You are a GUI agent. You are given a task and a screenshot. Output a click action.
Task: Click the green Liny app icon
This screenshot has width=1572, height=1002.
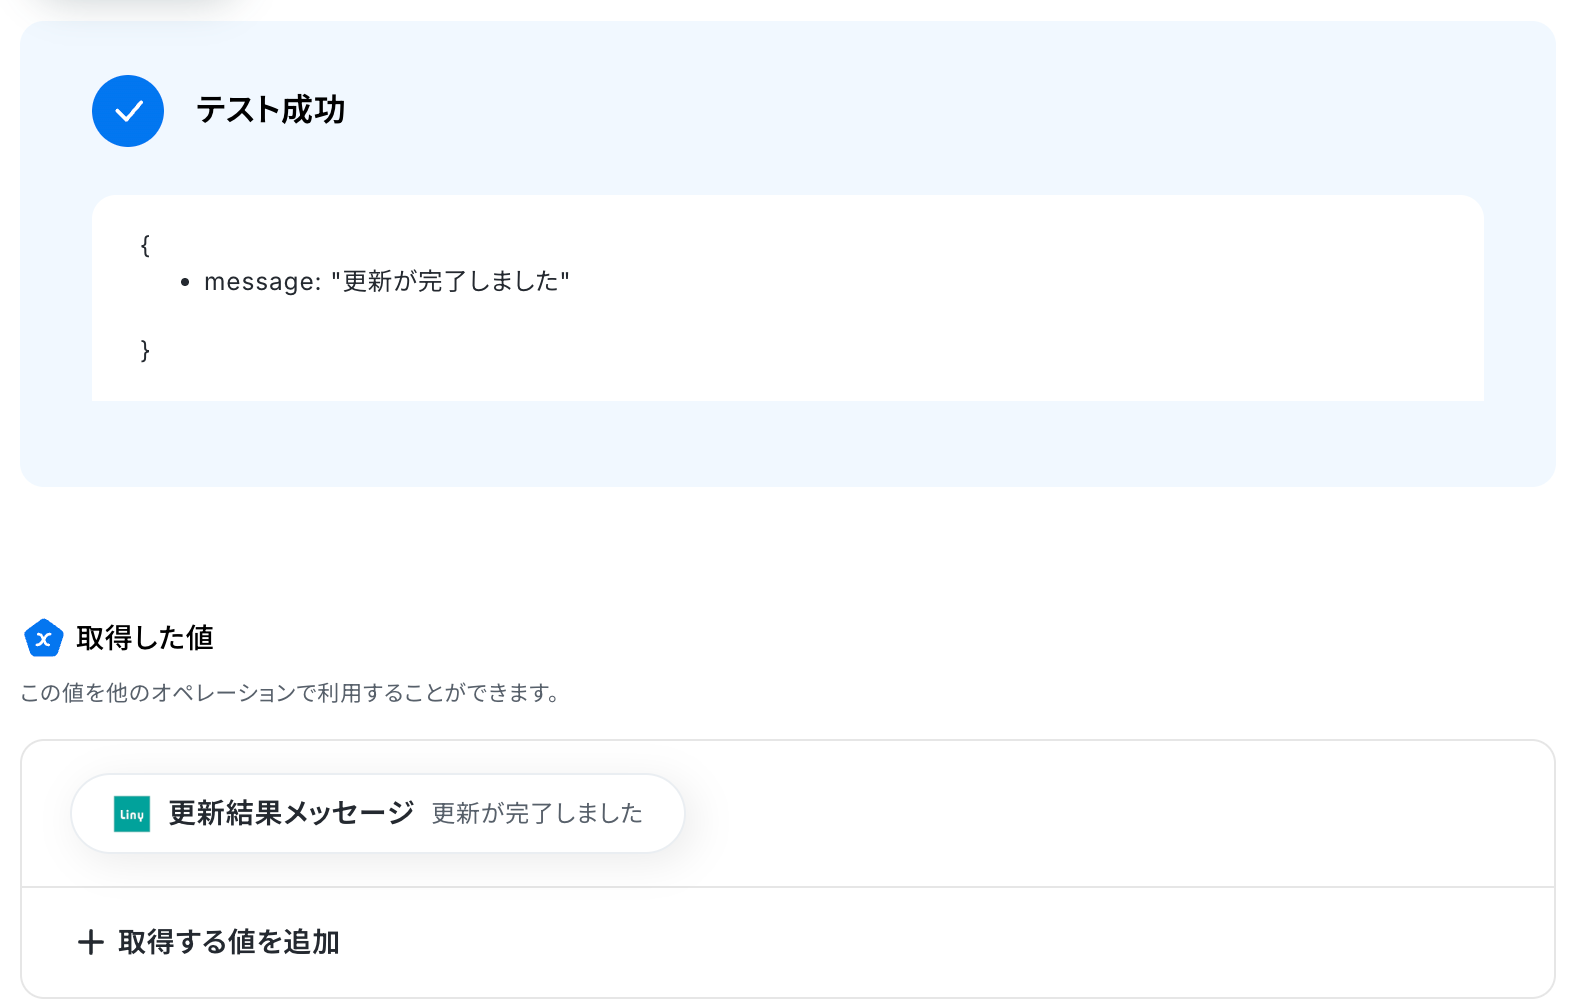(132, 814)
